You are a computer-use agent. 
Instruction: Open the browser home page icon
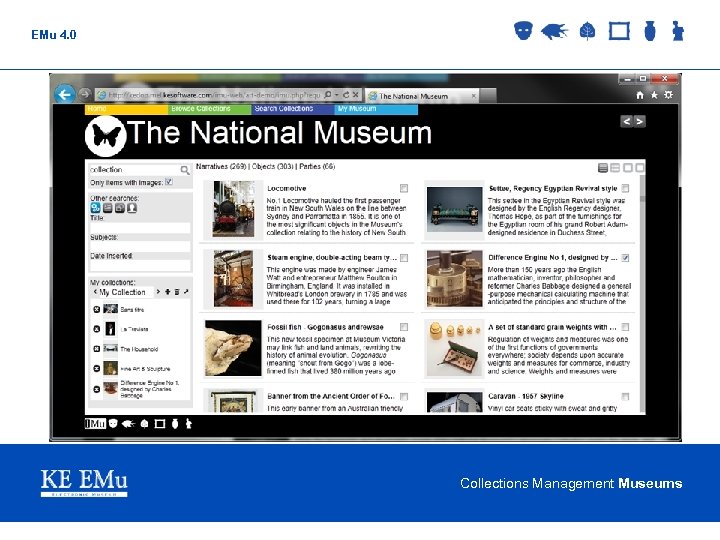click(640, 95)
